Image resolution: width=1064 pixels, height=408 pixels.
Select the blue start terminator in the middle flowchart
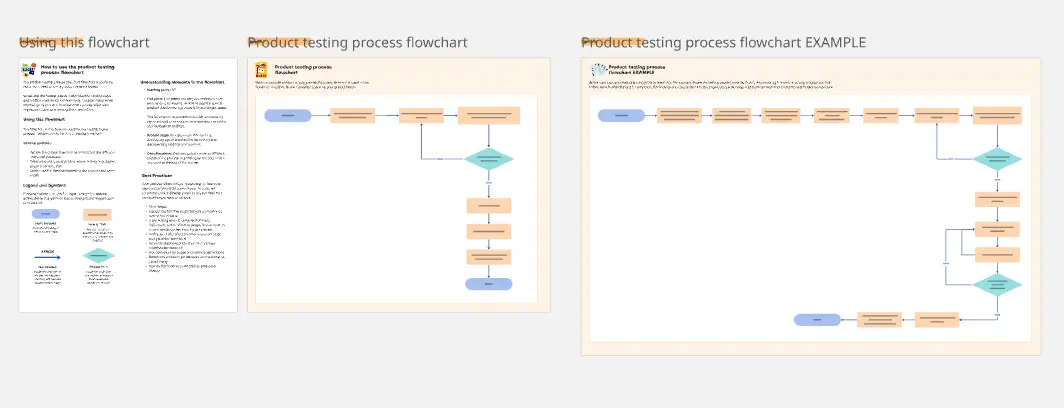click(288, 116)
